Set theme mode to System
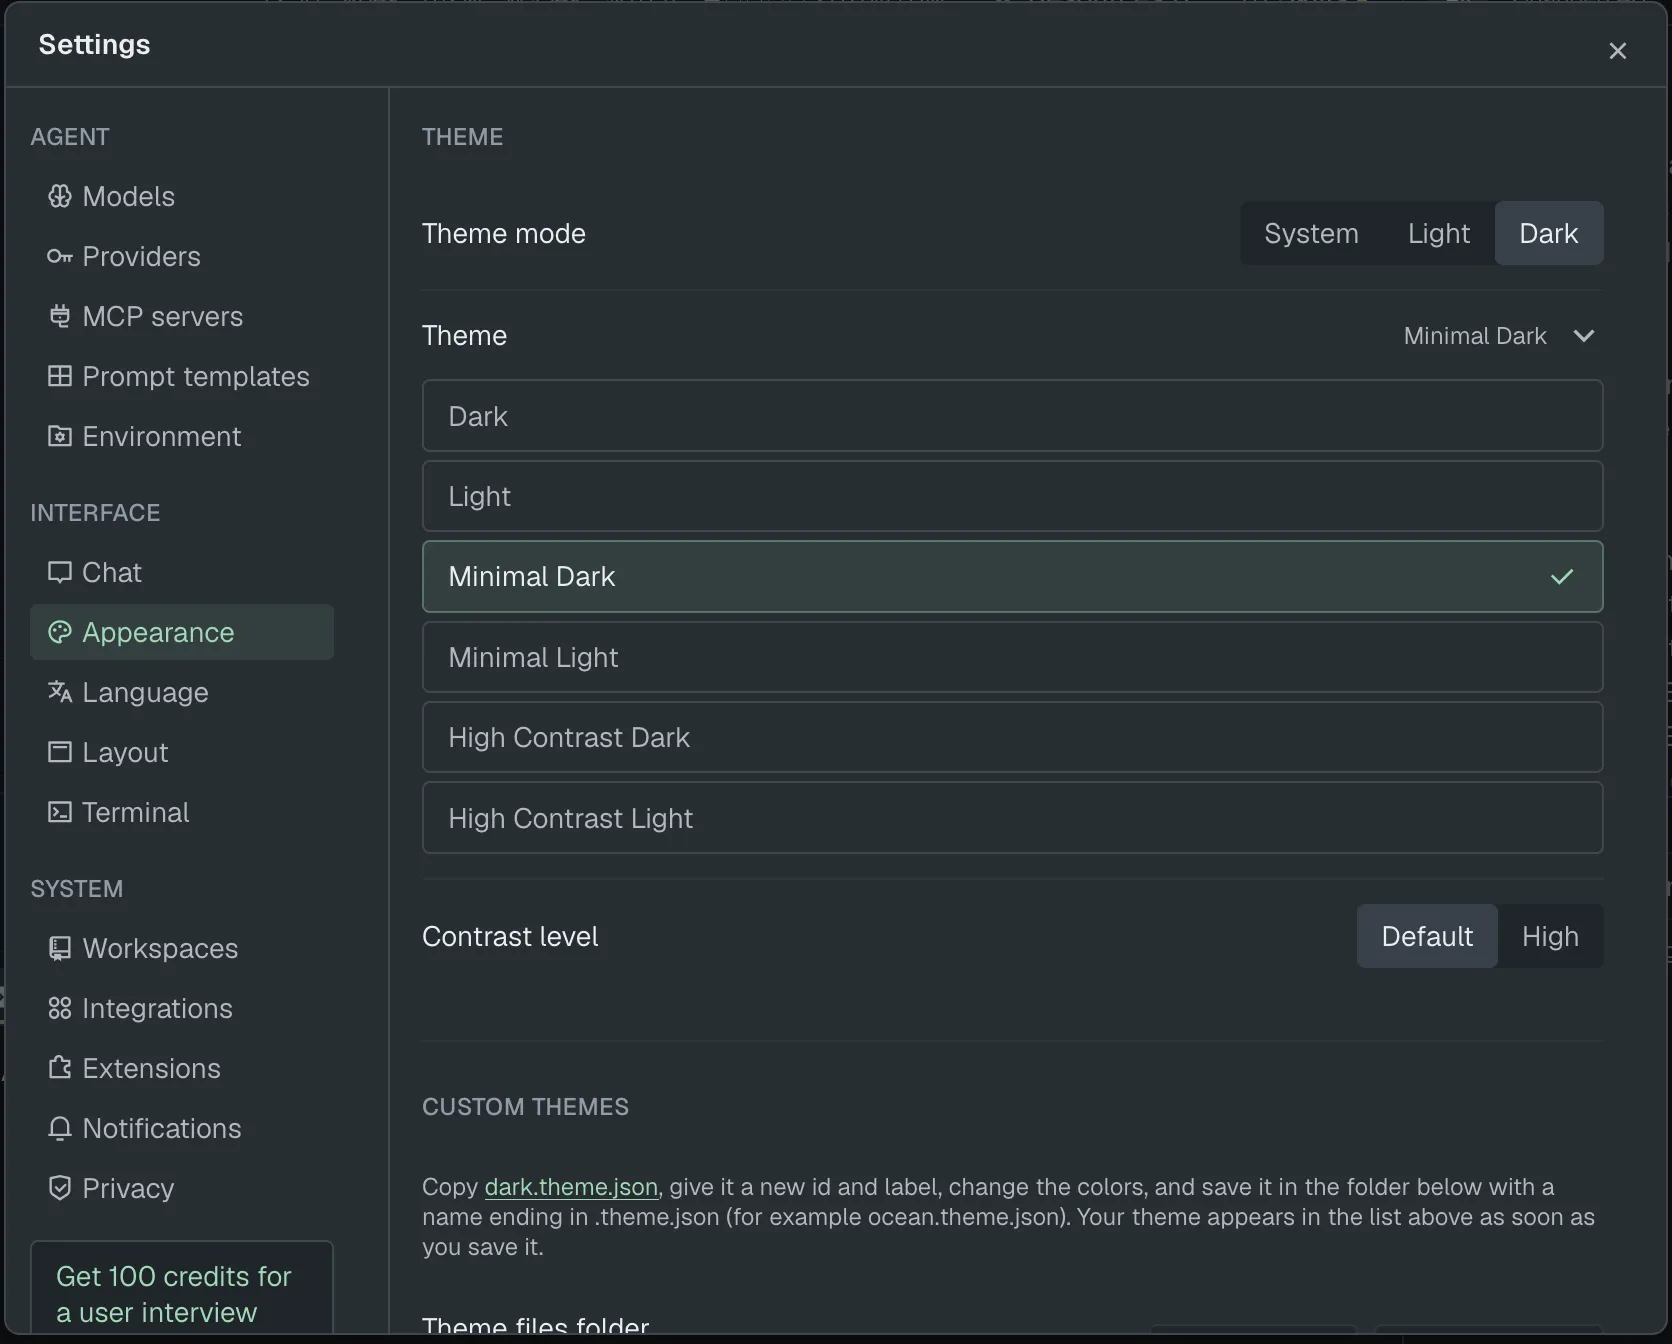The width and height of the screenshot is (1672, 1344). [x=1311, y=233]
